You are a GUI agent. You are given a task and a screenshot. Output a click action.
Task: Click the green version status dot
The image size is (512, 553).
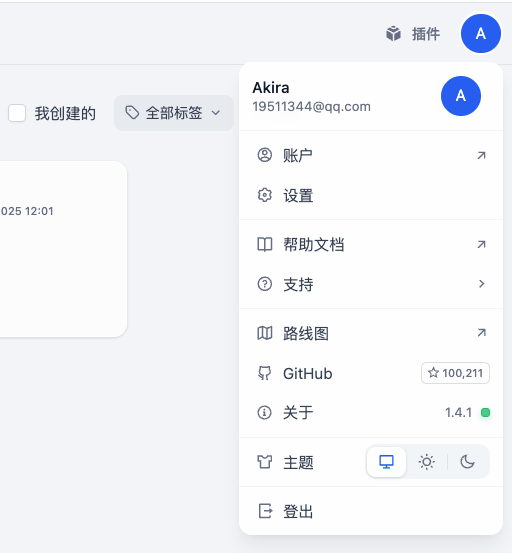point(486,412)
